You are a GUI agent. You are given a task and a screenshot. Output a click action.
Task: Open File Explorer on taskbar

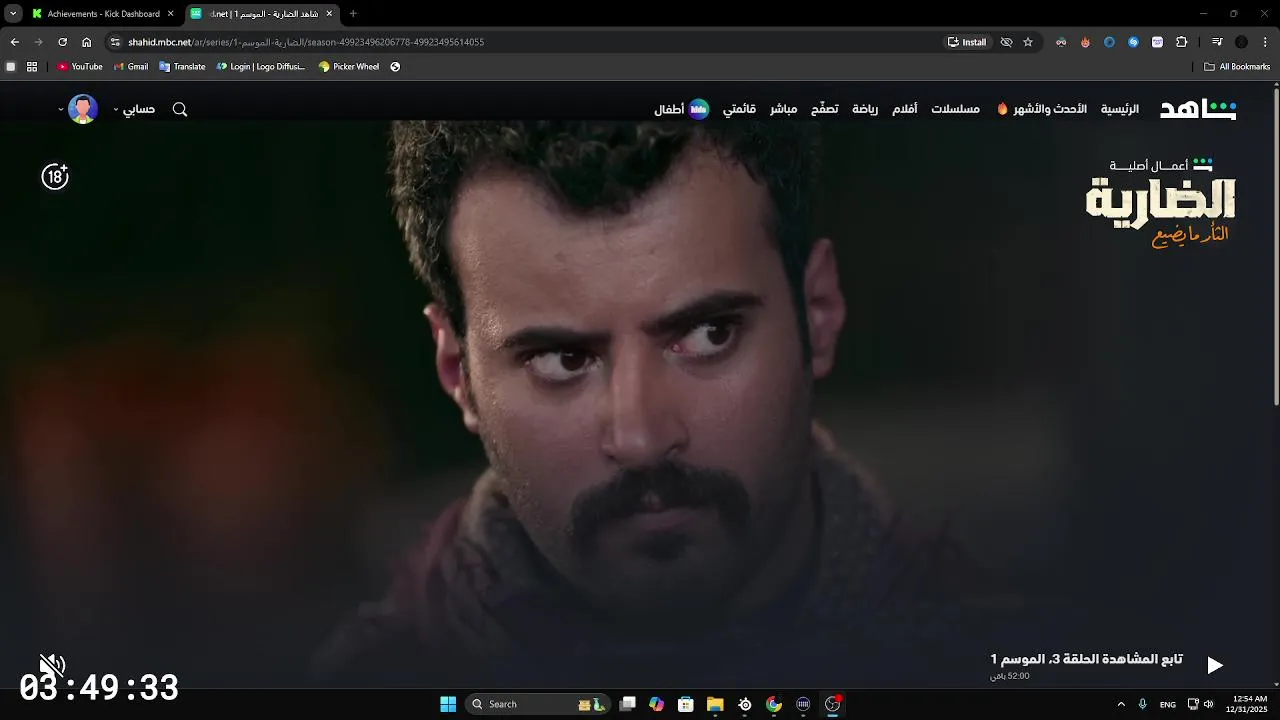point(715,704)
